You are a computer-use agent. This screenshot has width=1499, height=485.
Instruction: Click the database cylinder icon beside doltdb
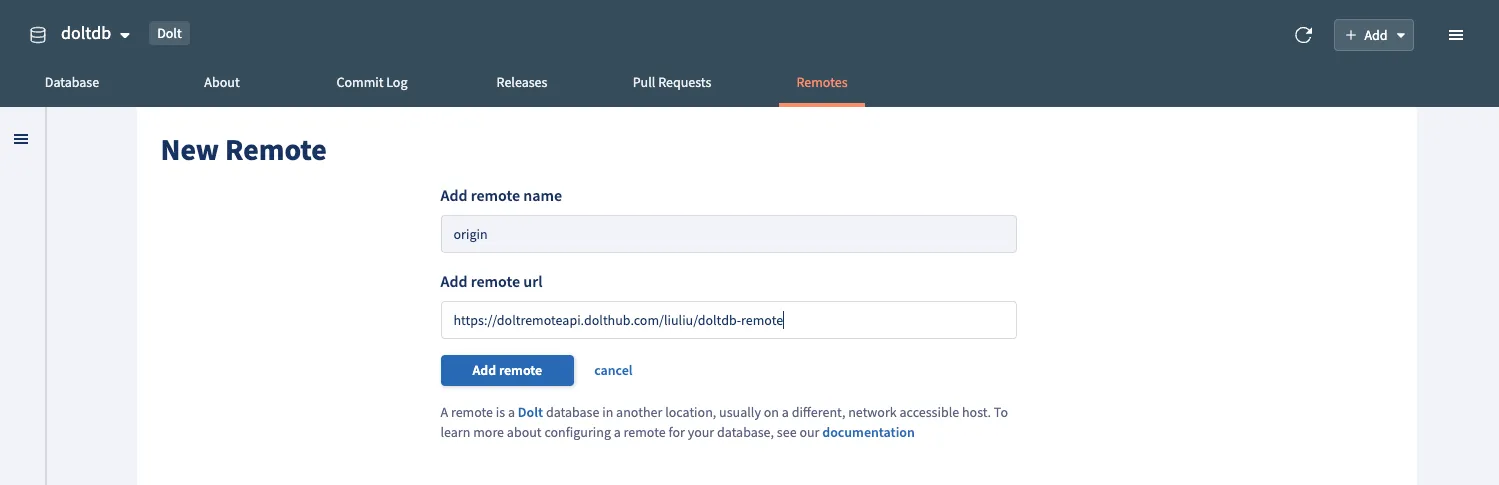pyautogui.click(x=38, y=35)
